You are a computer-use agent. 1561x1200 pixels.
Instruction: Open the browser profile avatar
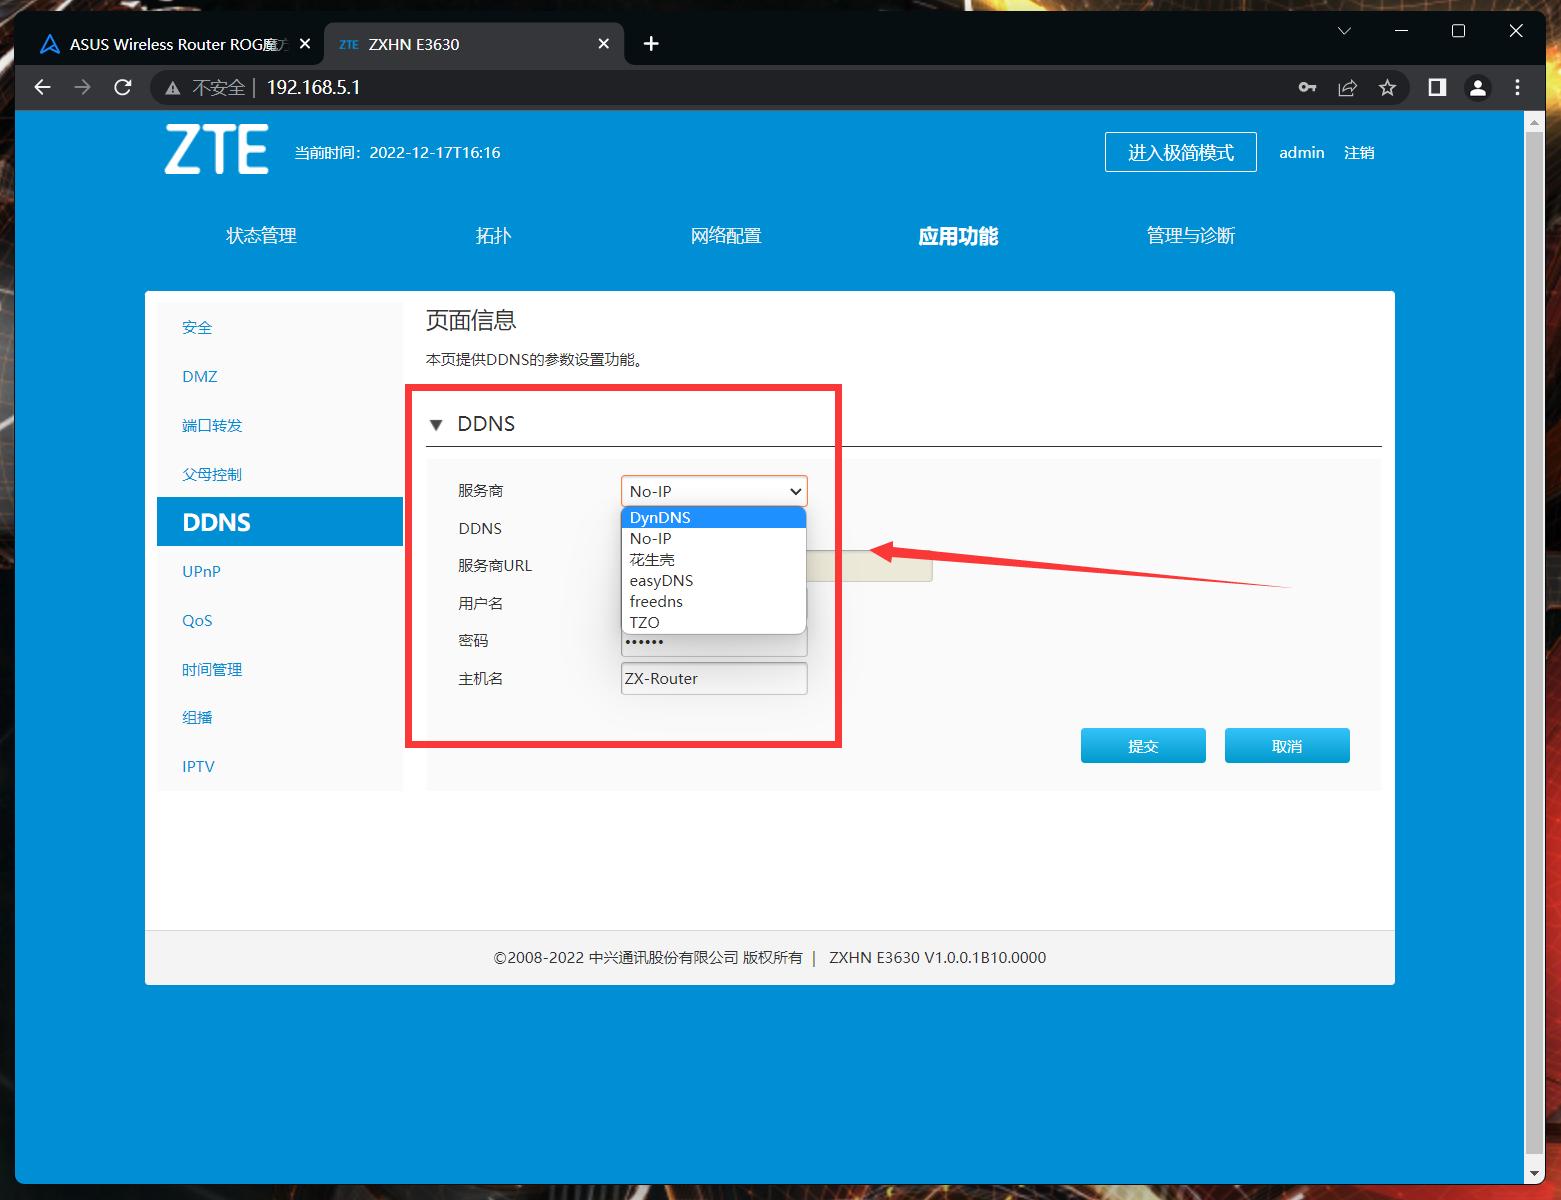[1477, 88]
